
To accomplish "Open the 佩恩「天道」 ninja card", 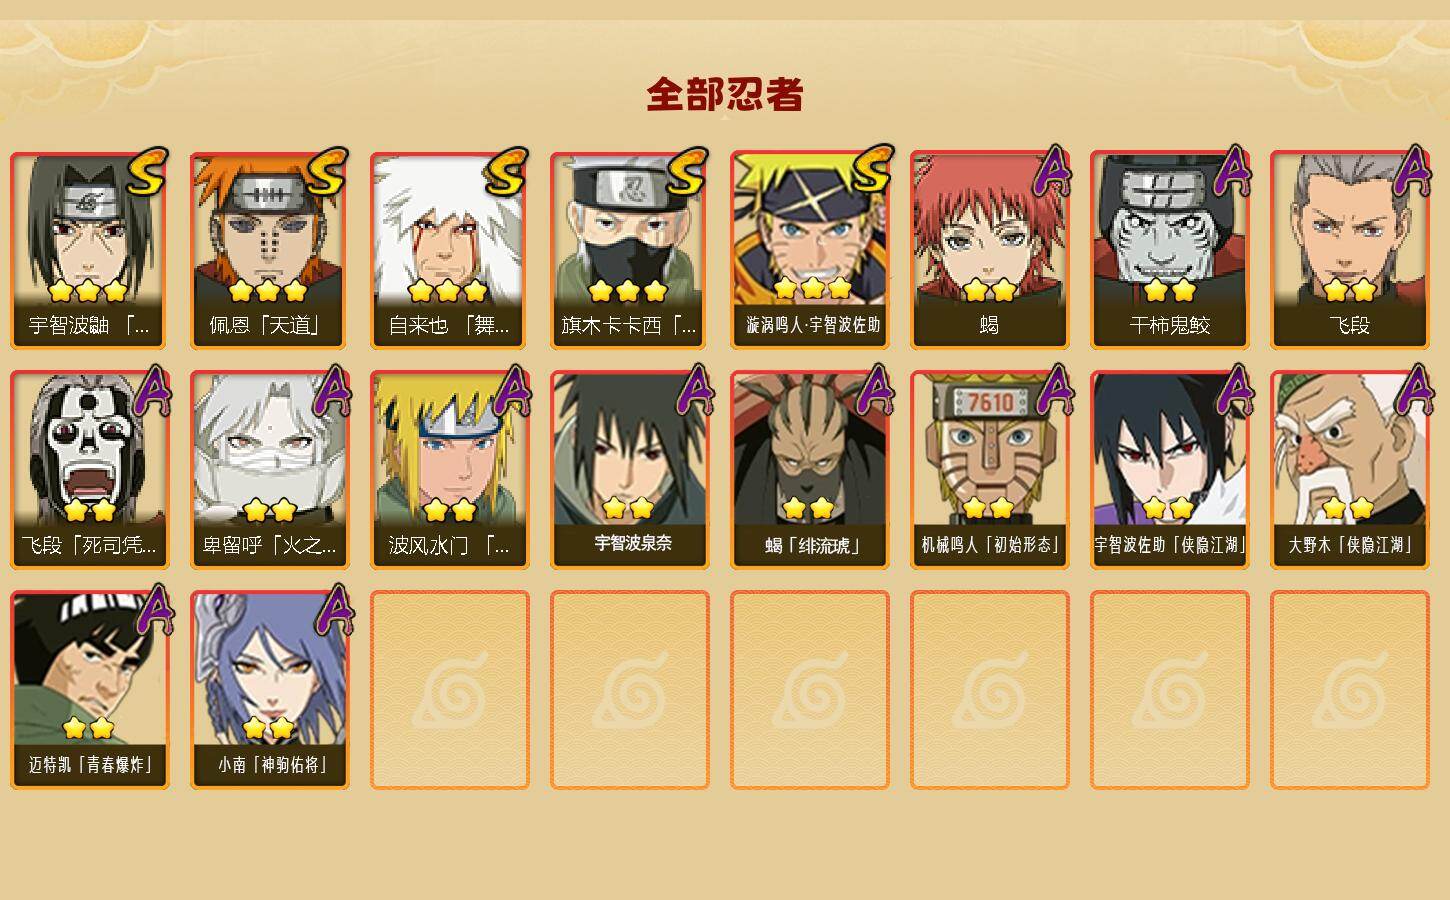I will (x=269, y=250).
